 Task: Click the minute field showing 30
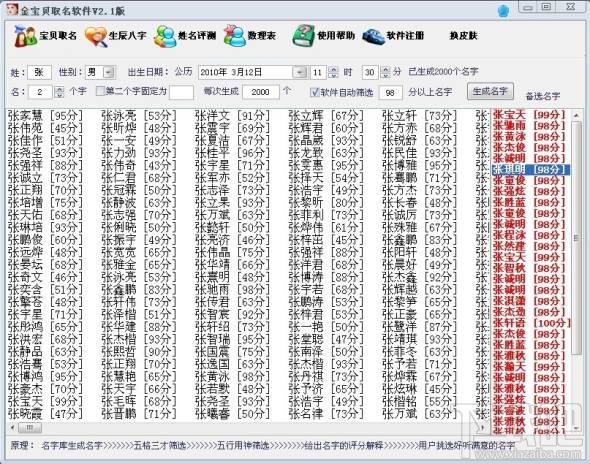370,72
